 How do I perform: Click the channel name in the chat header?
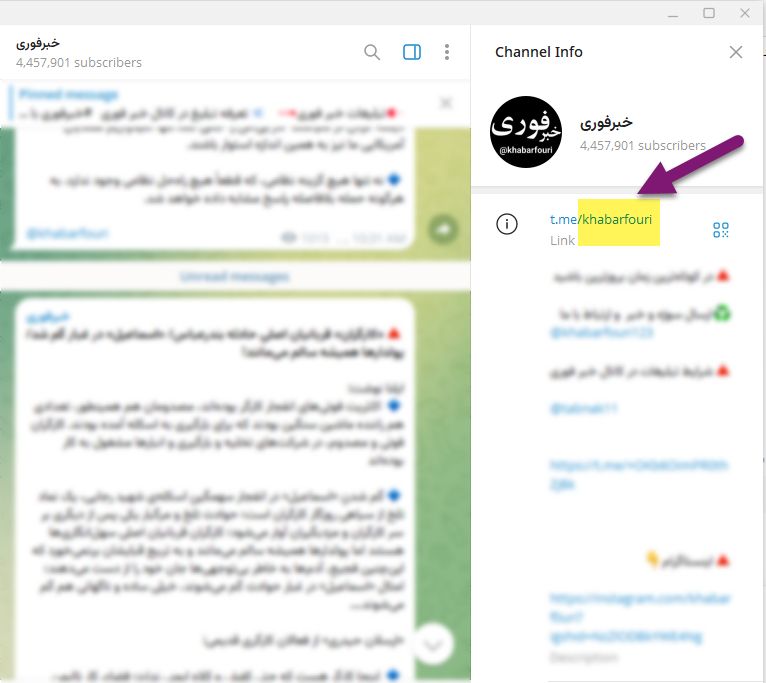(38, 43)
